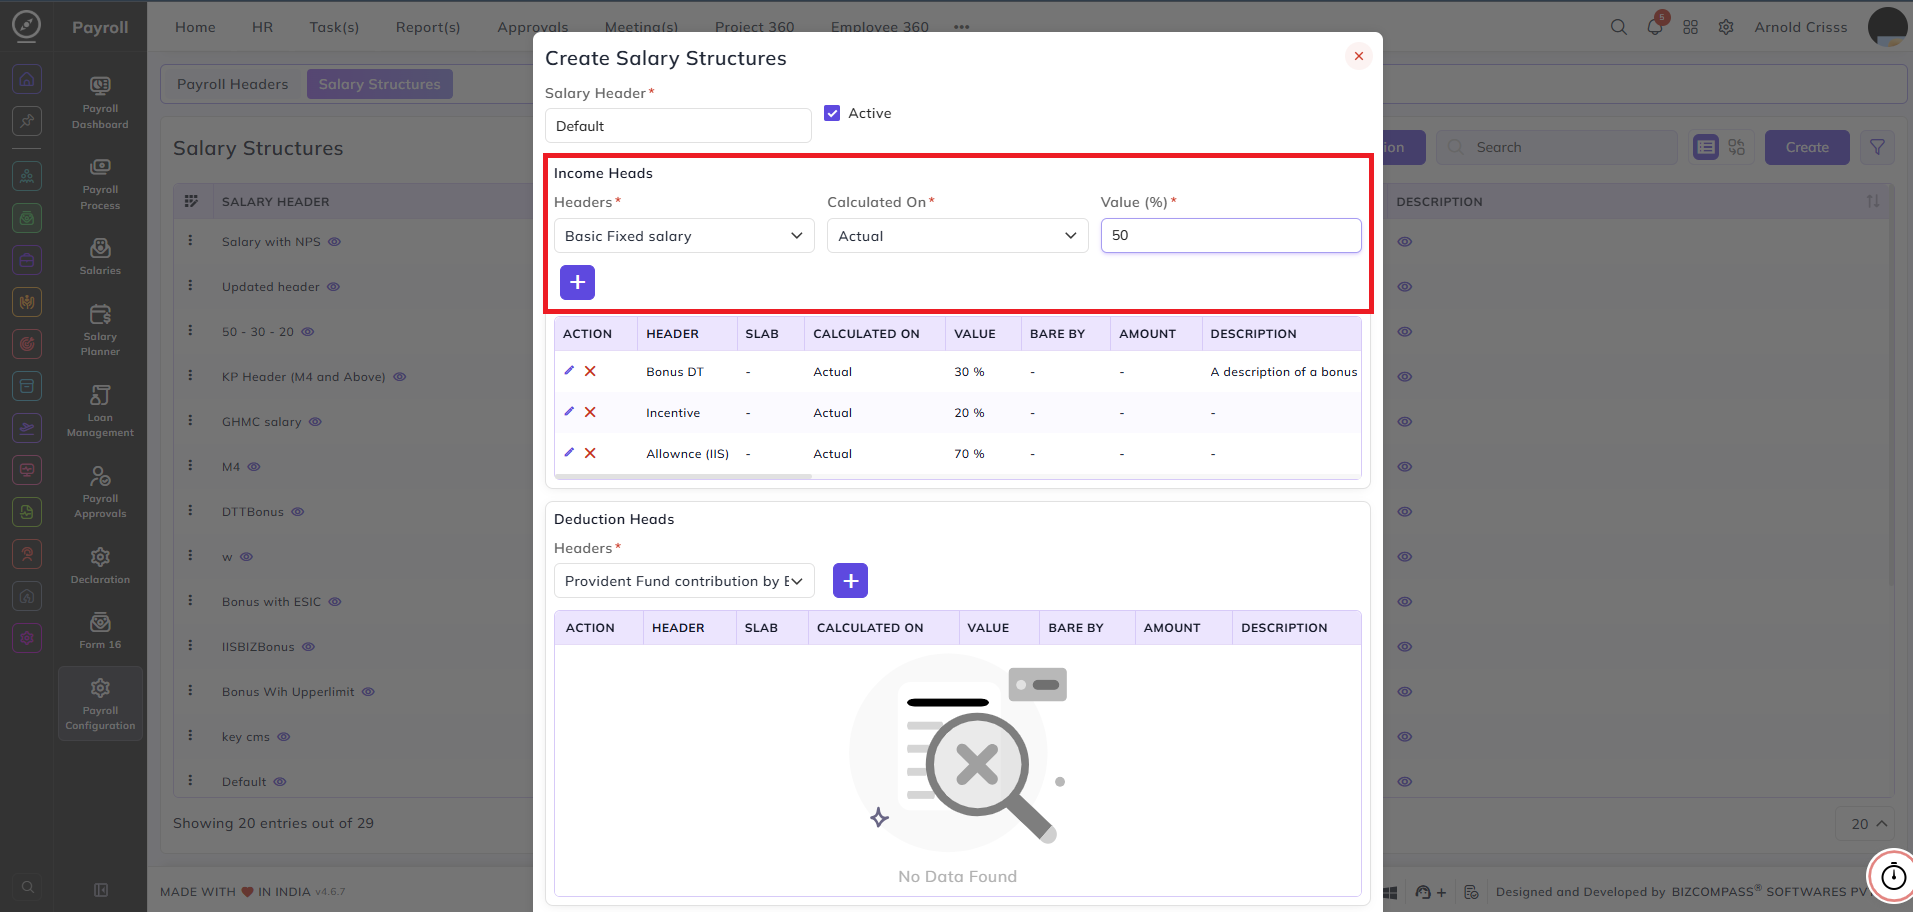Add income head with plus button
Screen dimensions: 1913x912
[577, 282]
